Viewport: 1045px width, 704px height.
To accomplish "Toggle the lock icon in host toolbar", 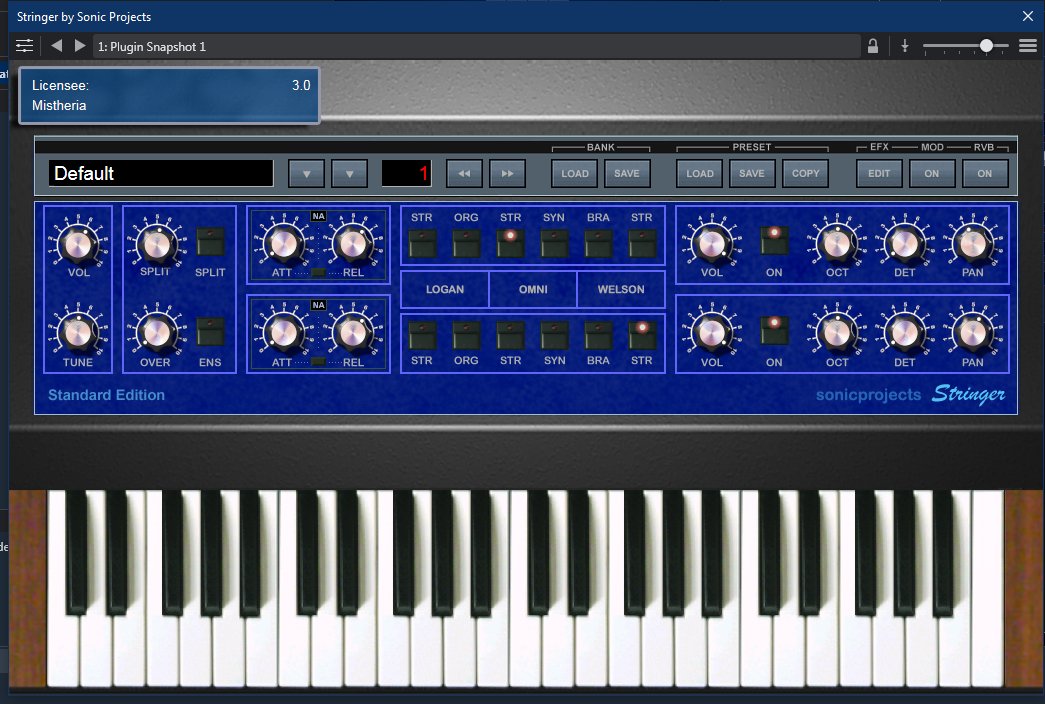I will (872, 46).
